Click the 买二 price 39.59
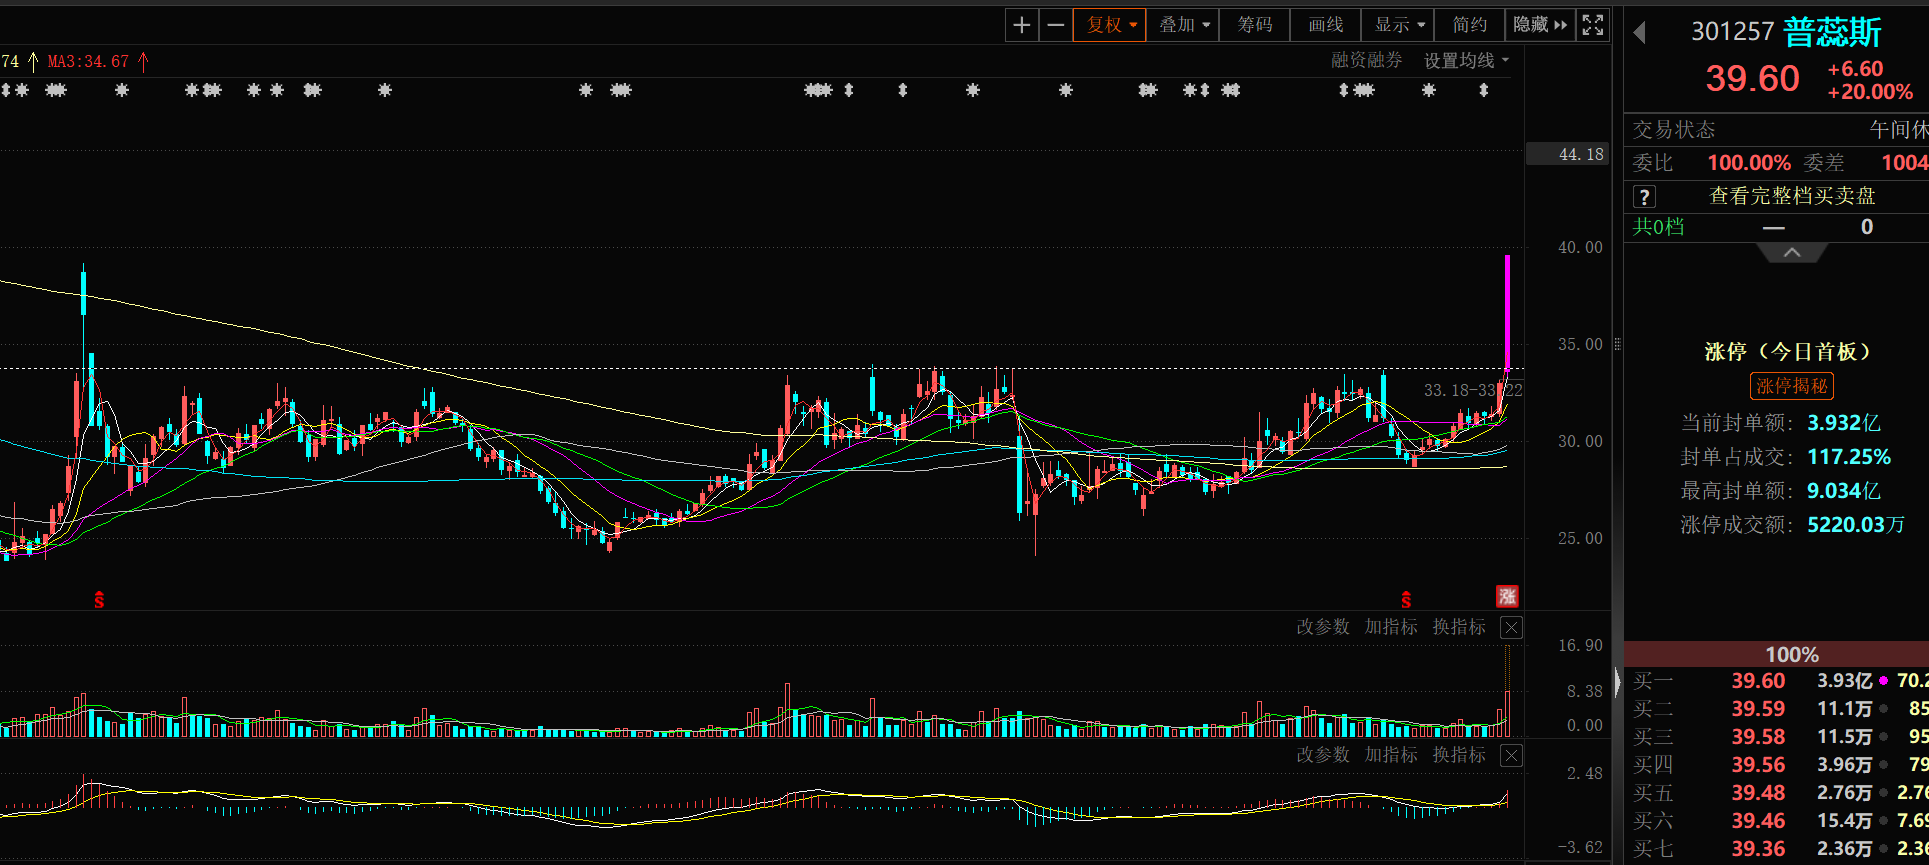The image size is (1929, 865). [1758, 709]
